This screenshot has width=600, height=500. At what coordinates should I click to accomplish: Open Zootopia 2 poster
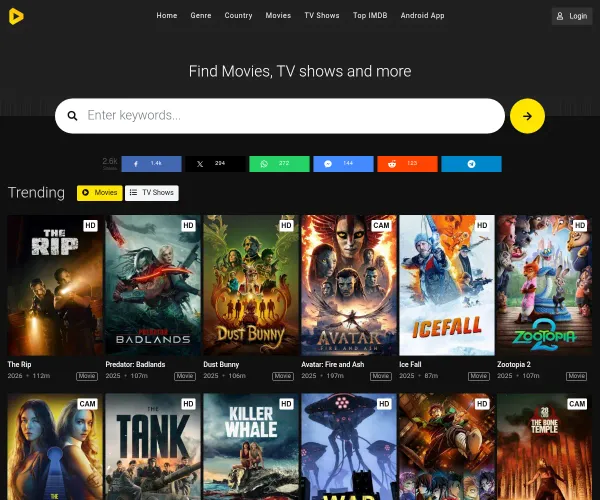pyautogui.click(x=545, y=285)
